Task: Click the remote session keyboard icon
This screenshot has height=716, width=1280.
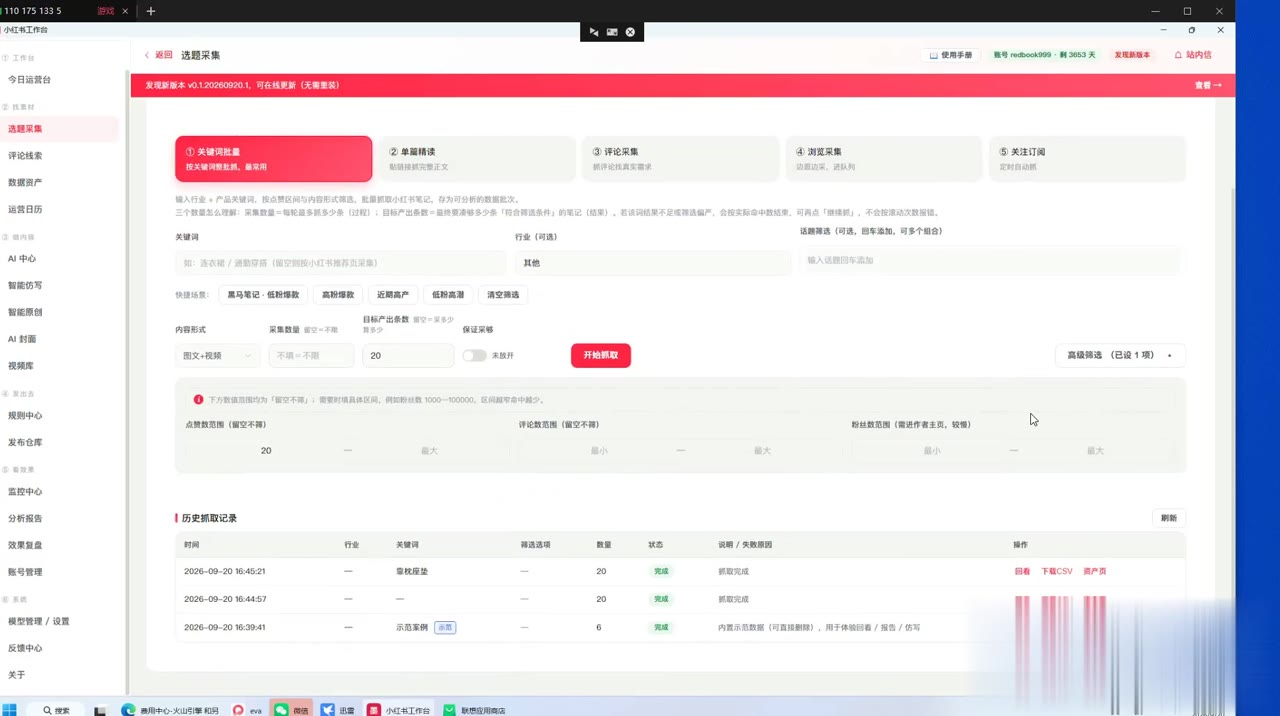Action: [612, 32]
